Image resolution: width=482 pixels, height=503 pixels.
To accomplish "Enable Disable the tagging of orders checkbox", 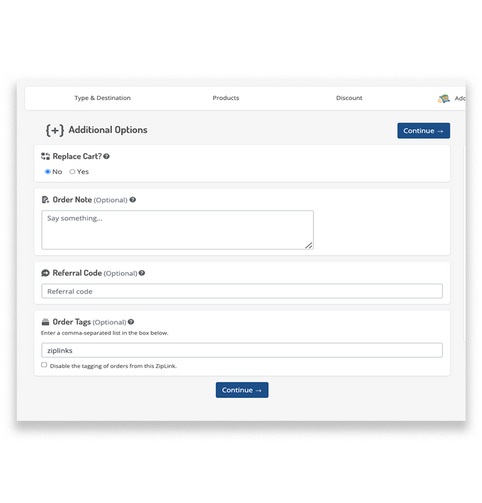I will pyautogui.click(x=44, y=365).
